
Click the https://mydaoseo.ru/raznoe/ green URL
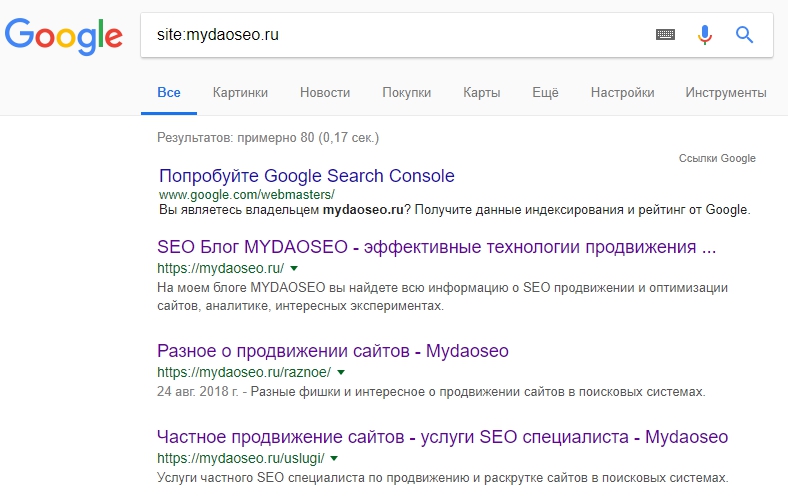[244, 372]
